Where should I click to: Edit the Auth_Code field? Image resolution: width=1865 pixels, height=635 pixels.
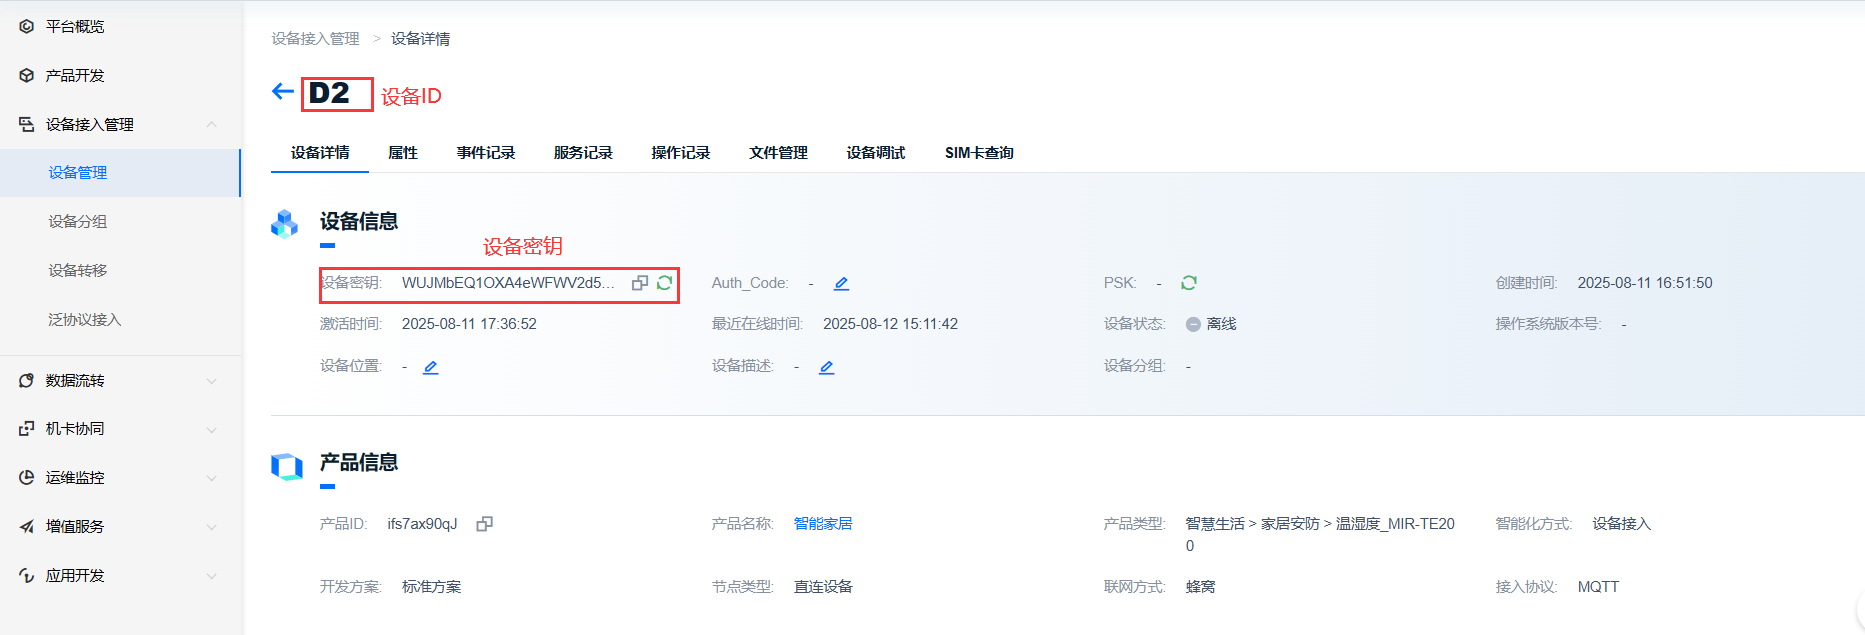841,284
